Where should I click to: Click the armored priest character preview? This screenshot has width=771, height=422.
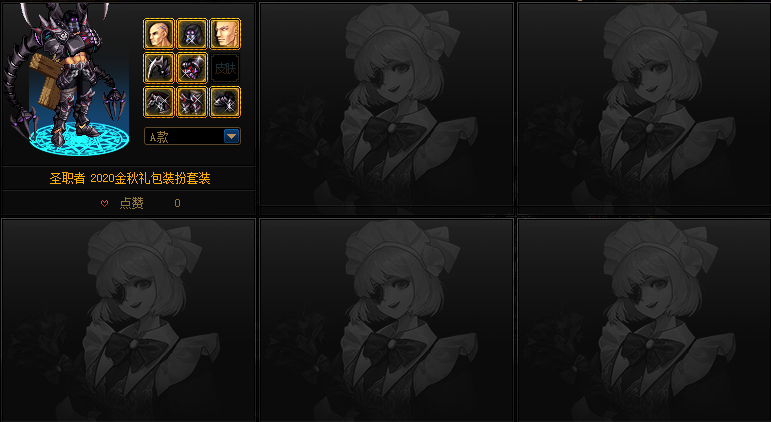coord(65,79)
